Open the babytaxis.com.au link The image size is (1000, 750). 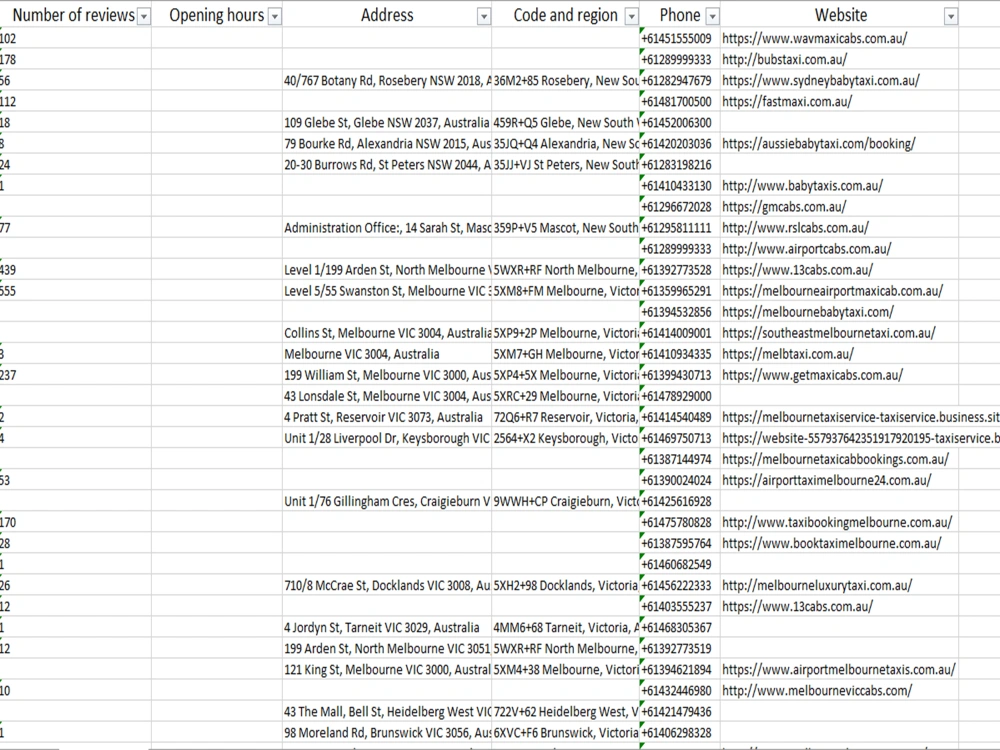[802, 186]
